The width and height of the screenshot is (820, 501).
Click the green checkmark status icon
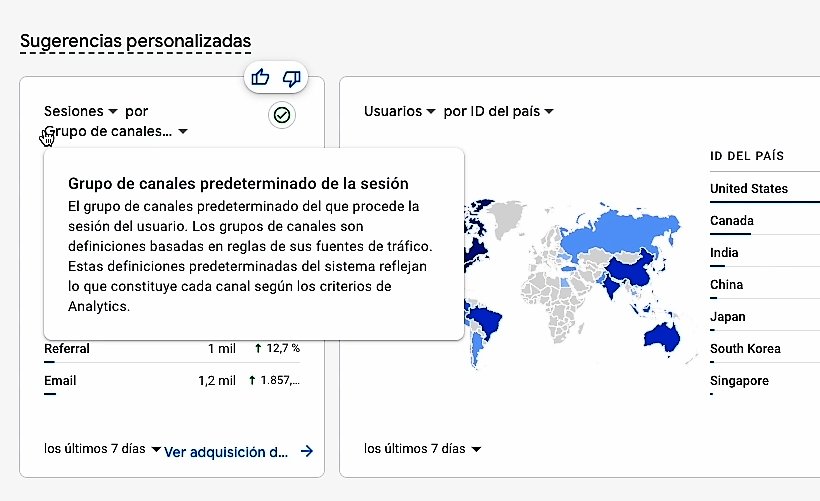click(282, 115)
